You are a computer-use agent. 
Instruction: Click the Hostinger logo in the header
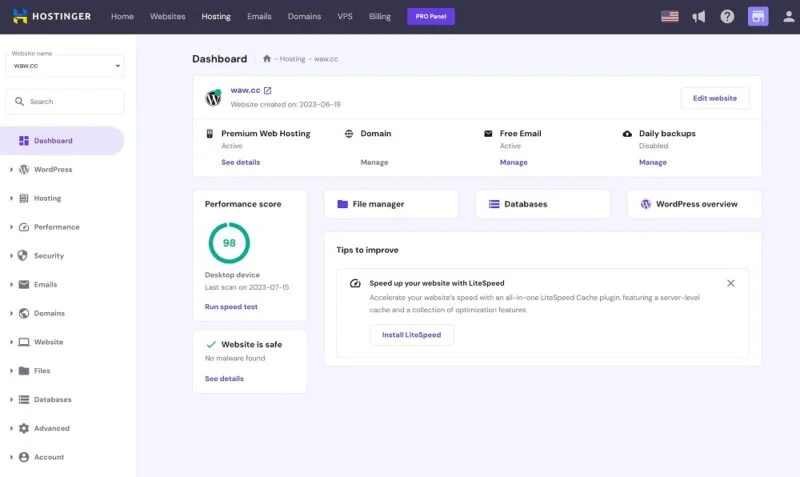click(x=53, y=16)
